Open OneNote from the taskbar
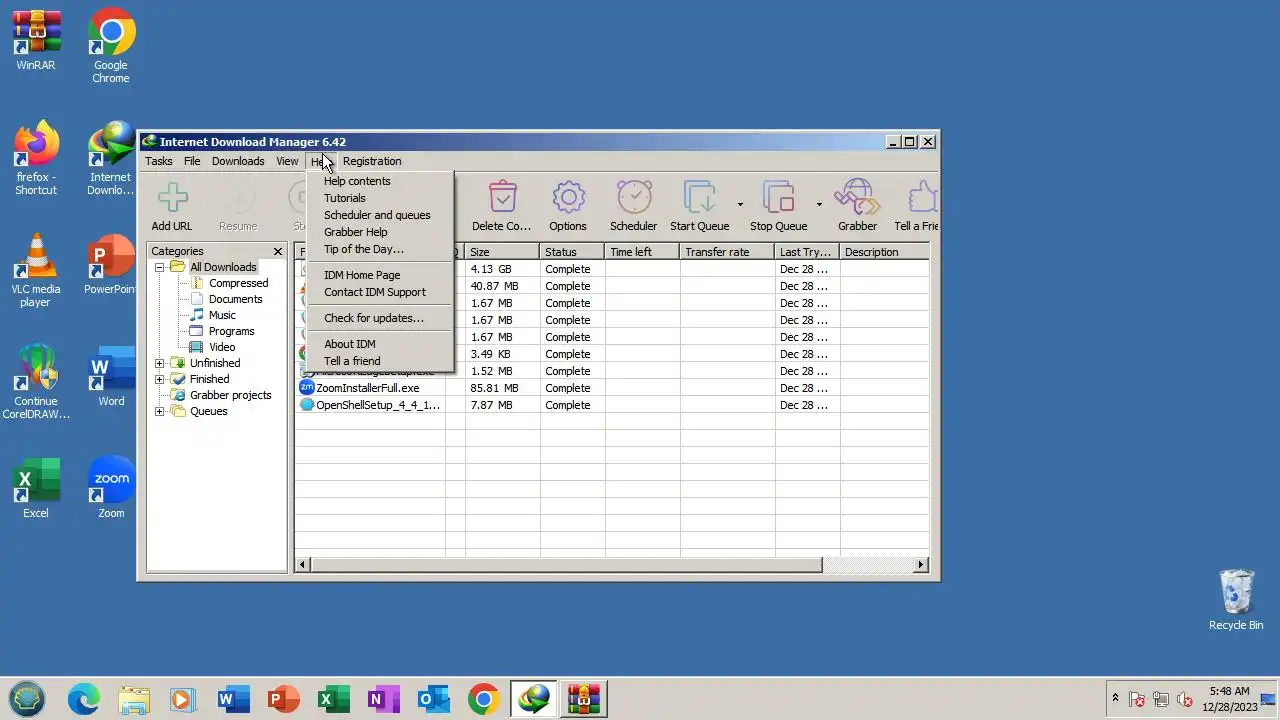The image size is (1280, 720). click(384, 699)
